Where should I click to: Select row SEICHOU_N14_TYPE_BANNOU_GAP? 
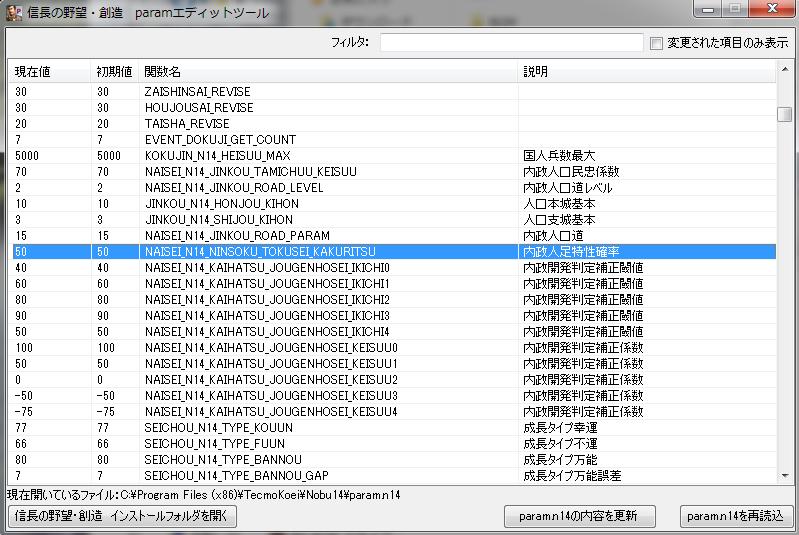click(394, 475)
